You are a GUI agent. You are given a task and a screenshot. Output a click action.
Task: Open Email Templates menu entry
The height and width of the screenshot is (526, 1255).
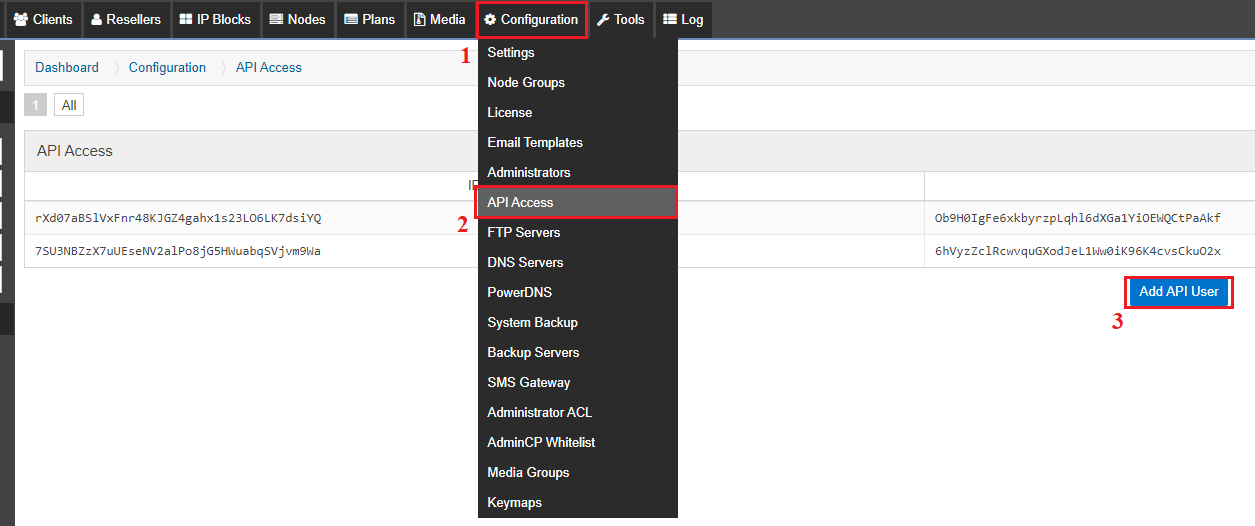tap(534, 142)
